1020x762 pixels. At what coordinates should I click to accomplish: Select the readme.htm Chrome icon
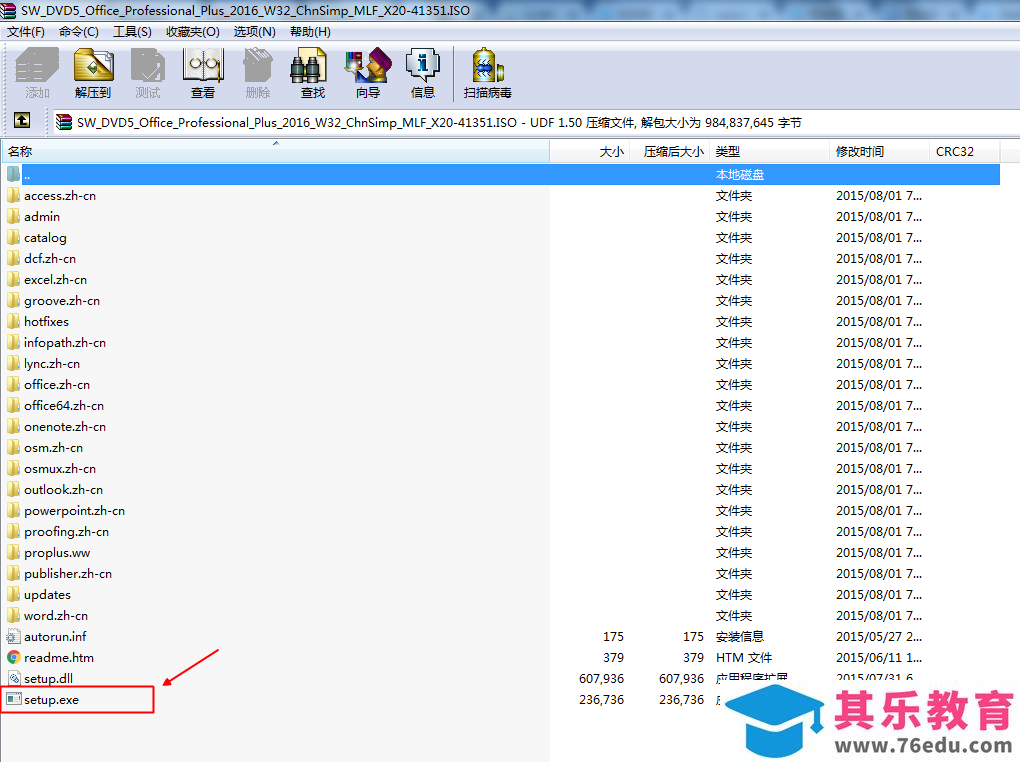[x=14, y=657]
